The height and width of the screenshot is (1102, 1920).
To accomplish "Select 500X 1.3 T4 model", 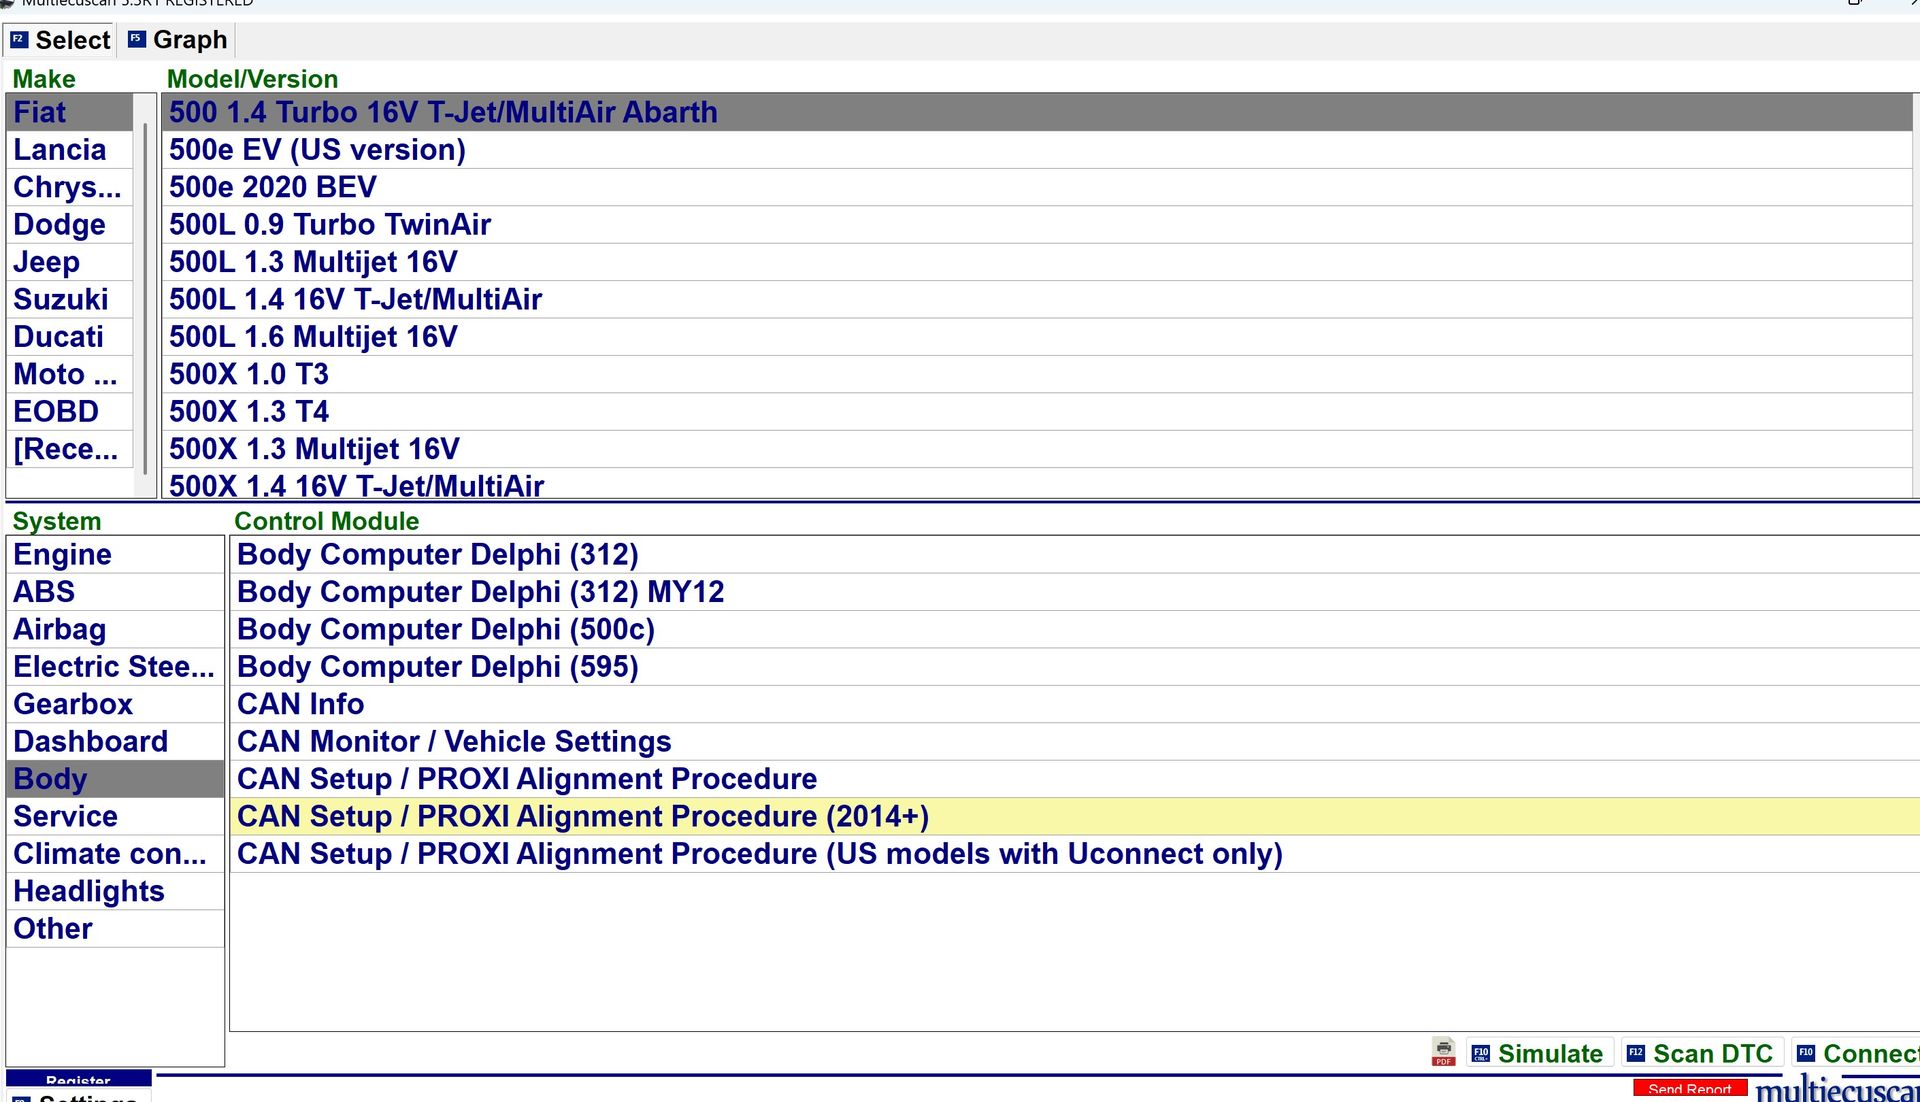I will (x=249, y=412).
